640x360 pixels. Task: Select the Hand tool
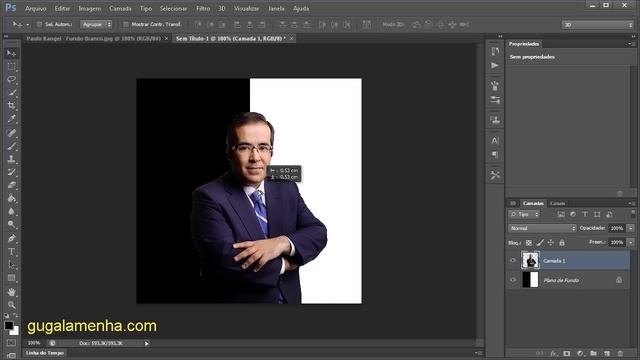point(11,292)
